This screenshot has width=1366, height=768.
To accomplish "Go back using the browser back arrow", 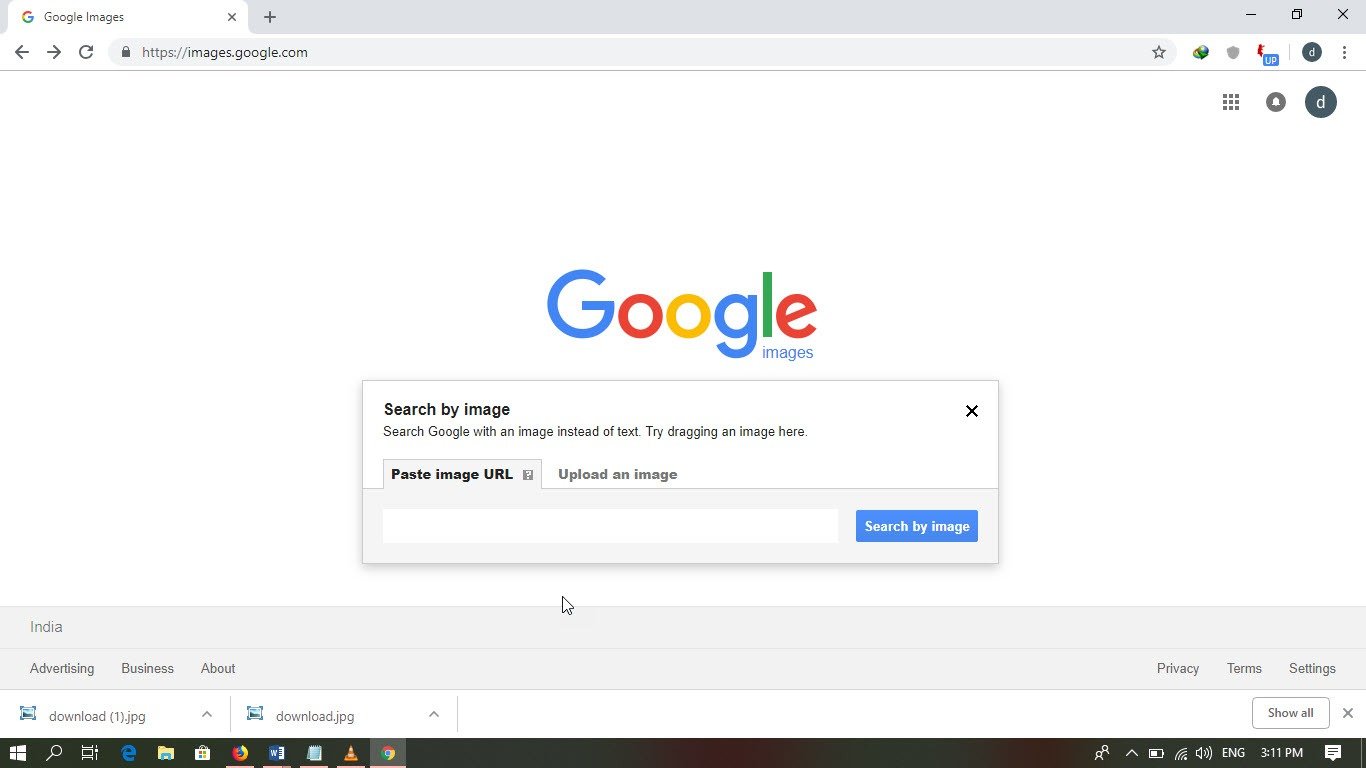I will tap(22, 52).
